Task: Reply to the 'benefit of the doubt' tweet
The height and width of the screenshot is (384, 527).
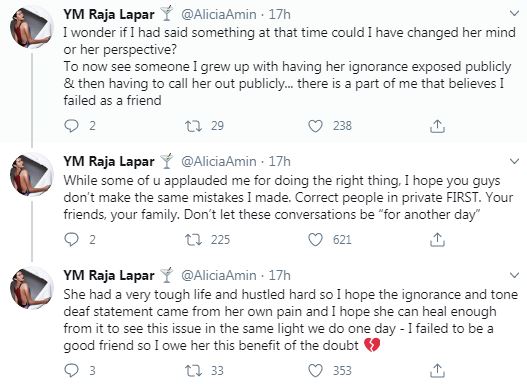Action: (x=71, y=371)
